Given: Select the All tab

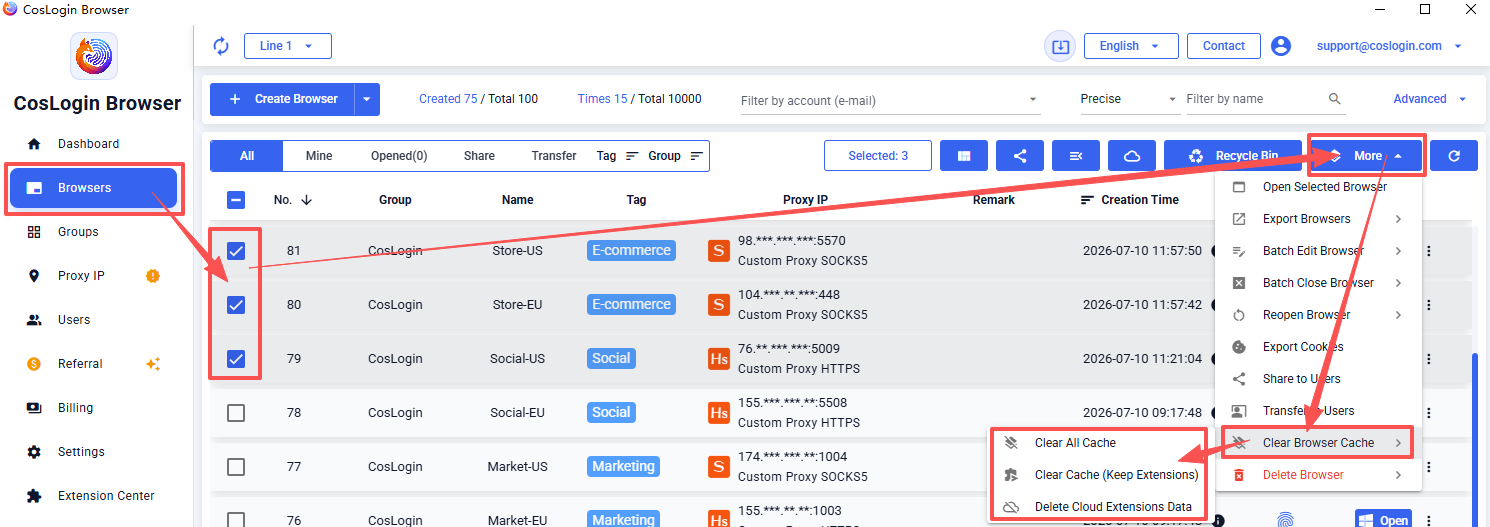Looking at the screenshot, I should coord(247,156).
